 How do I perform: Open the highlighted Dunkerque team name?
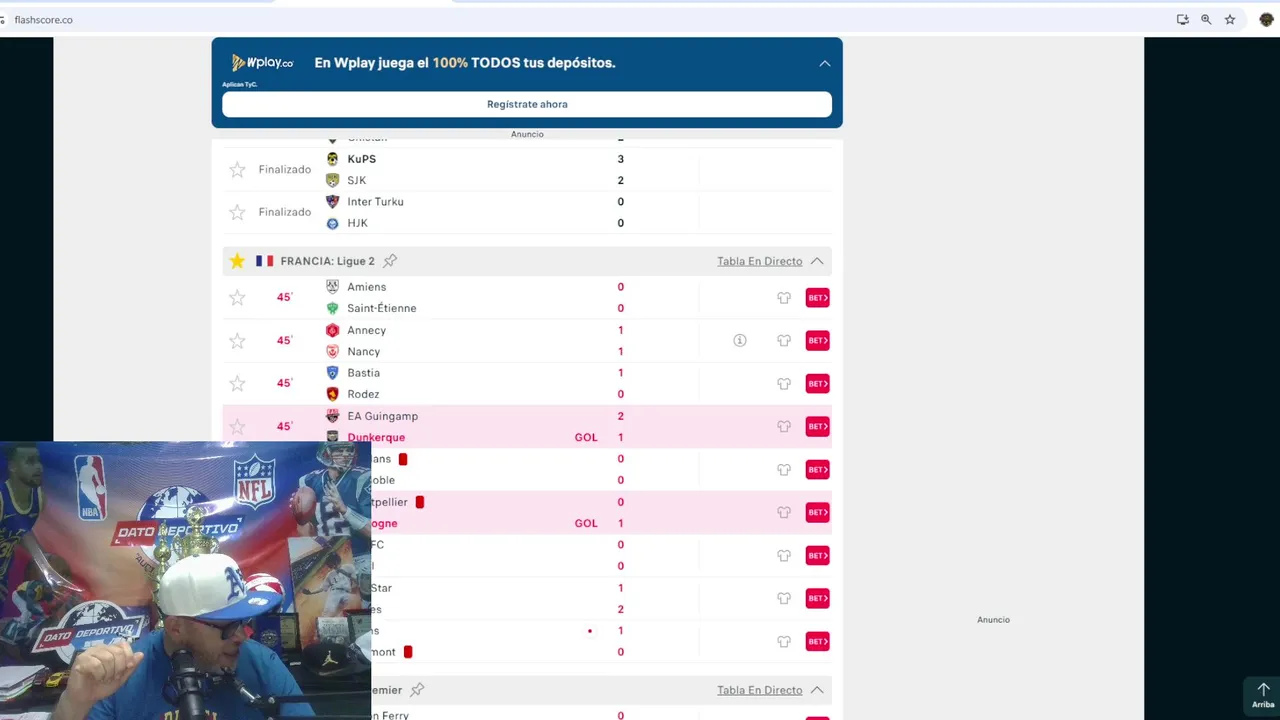point(376,438)
